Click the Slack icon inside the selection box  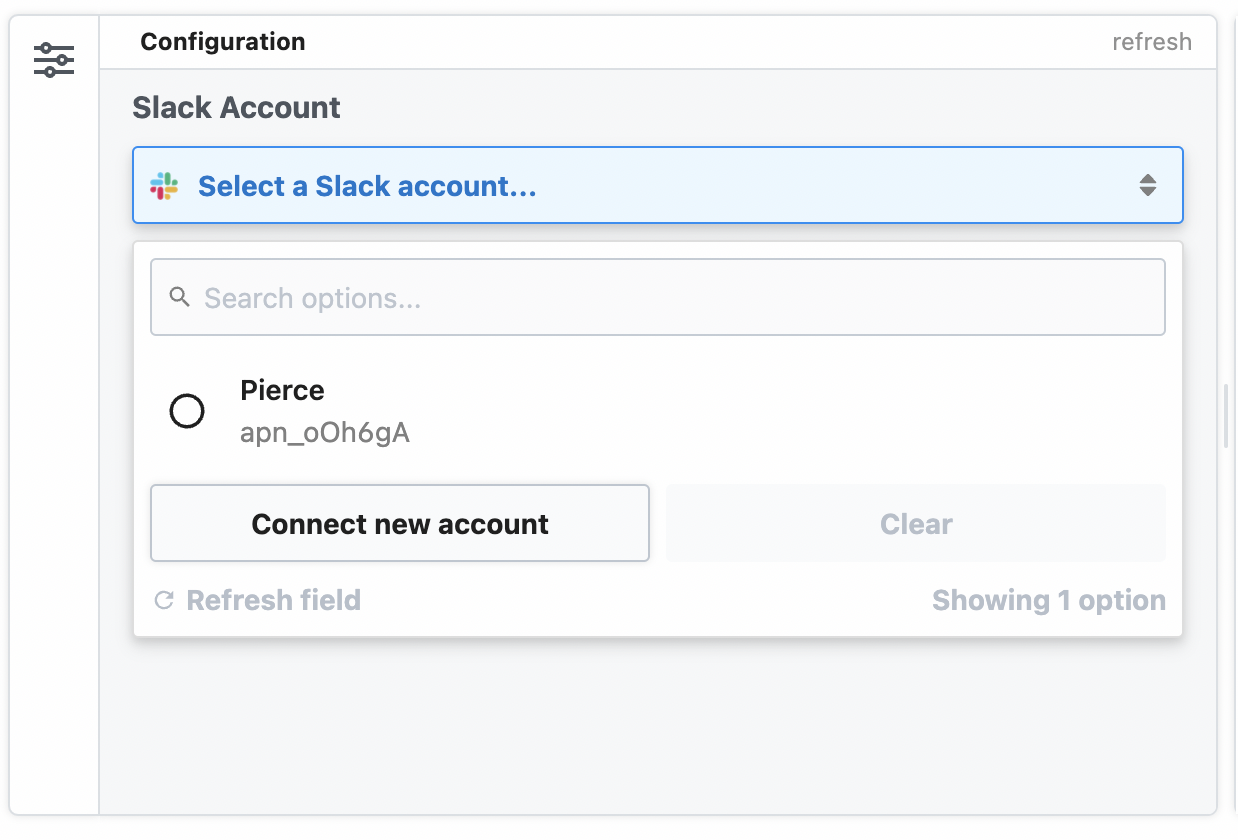coord(166,184)
